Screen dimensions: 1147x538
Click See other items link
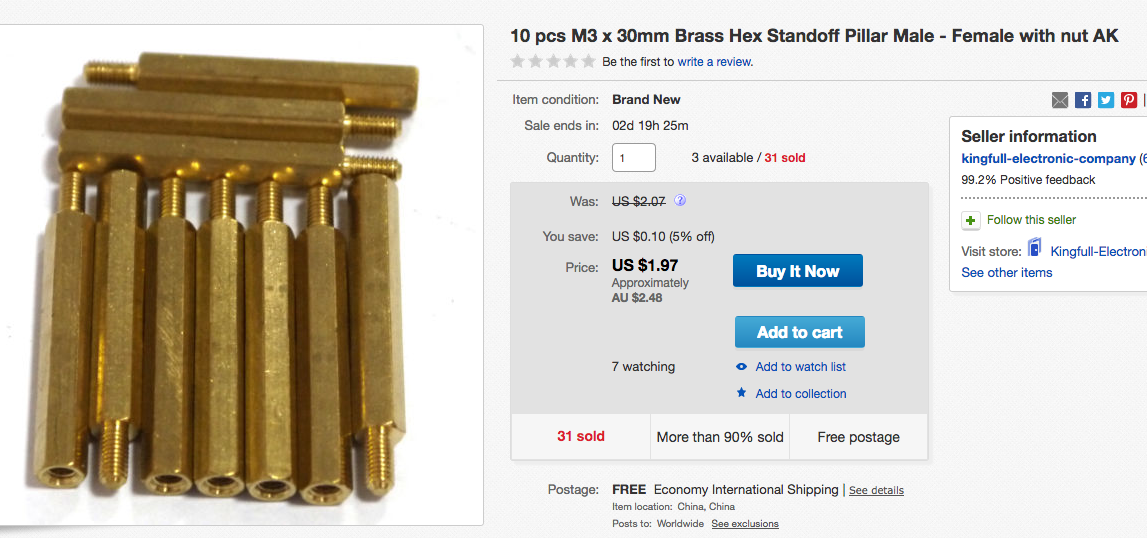(1006, 272)
